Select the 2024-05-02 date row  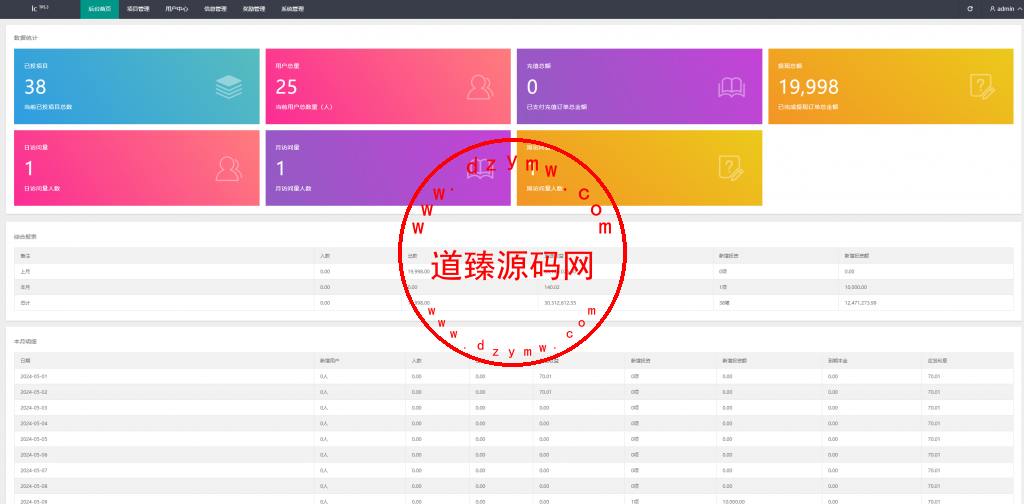[513, 392]
